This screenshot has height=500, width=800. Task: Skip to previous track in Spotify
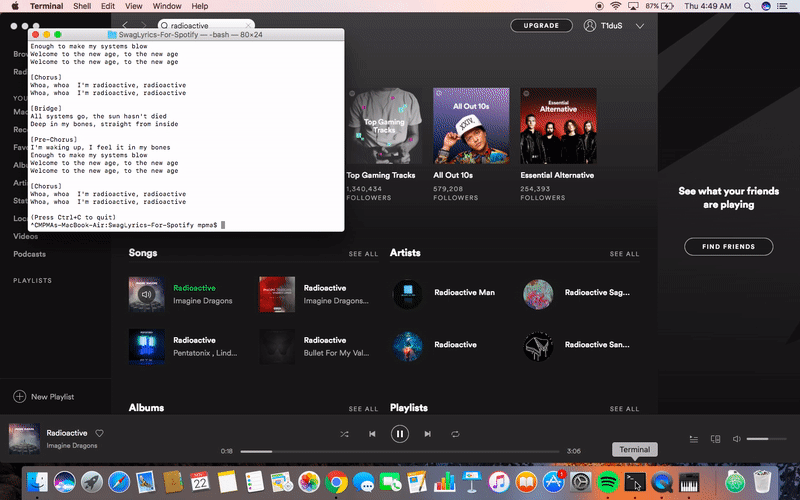tap(372, 434)
